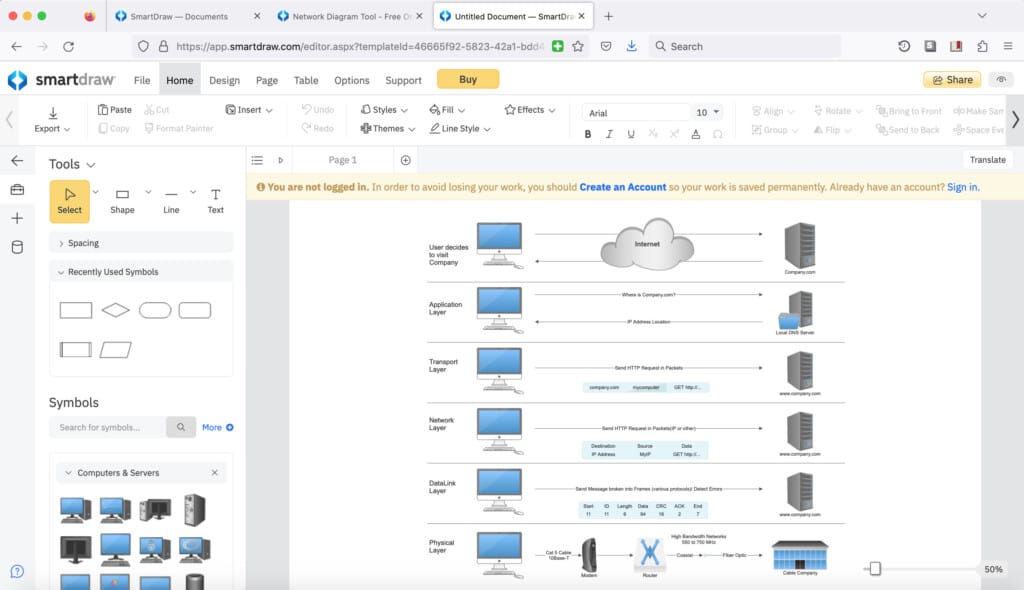Open the help question mark icon
This screenshot has height=590, width=1024.
click(17, 572)
